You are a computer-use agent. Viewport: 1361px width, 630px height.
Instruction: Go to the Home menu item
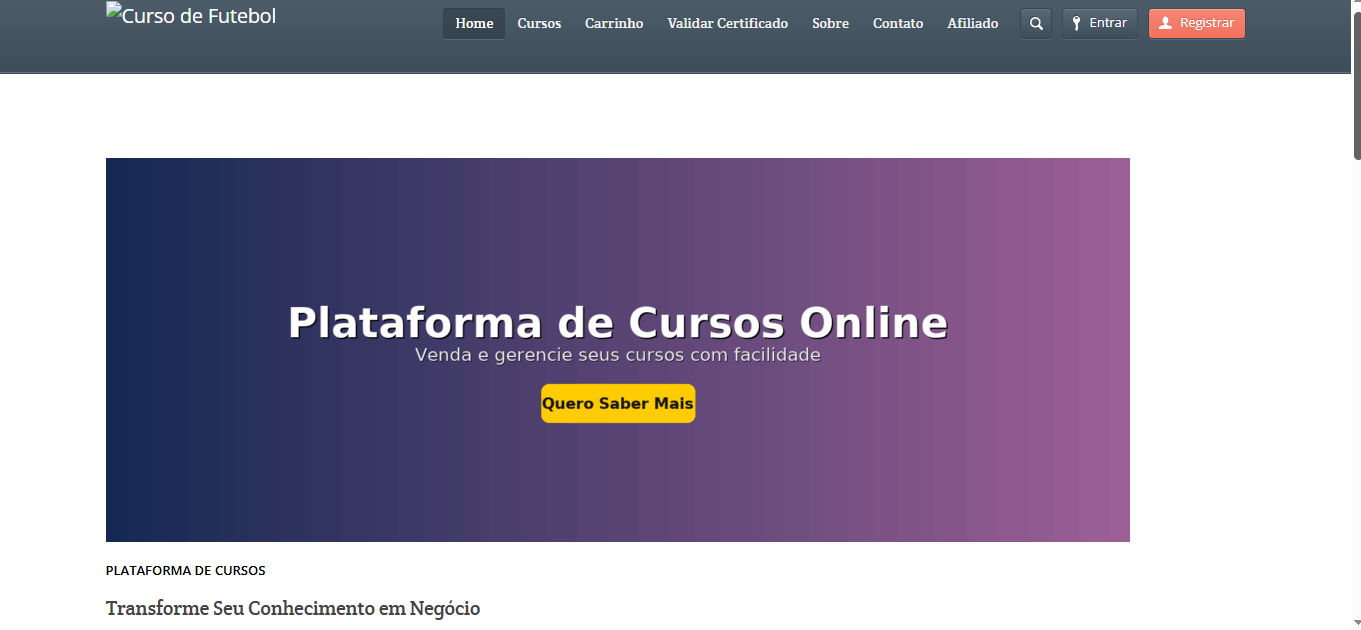pyautogui.click(x=474, y=23)
